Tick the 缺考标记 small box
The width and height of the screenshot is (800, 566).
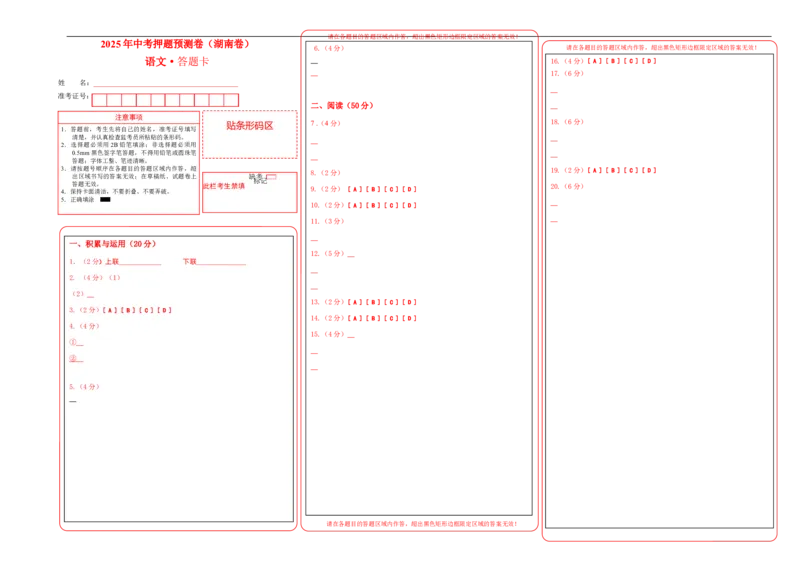click(271, 177)
